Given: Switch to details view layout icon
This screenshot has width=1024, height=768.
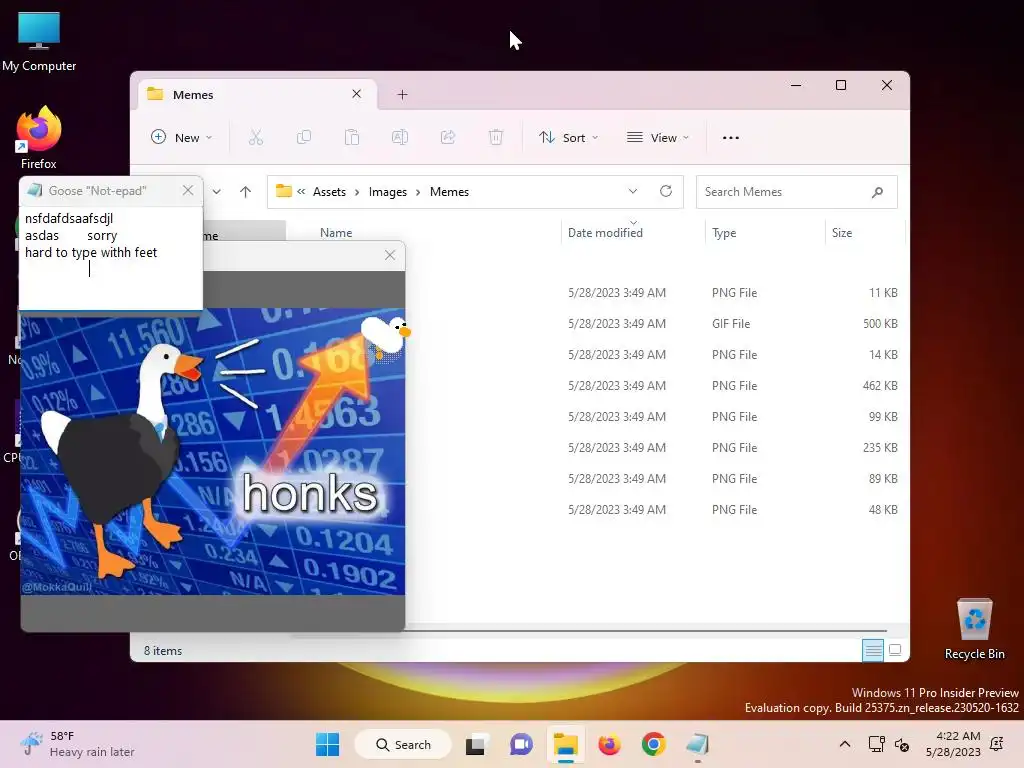Looking at the screenshot, I should pos(873,650).
